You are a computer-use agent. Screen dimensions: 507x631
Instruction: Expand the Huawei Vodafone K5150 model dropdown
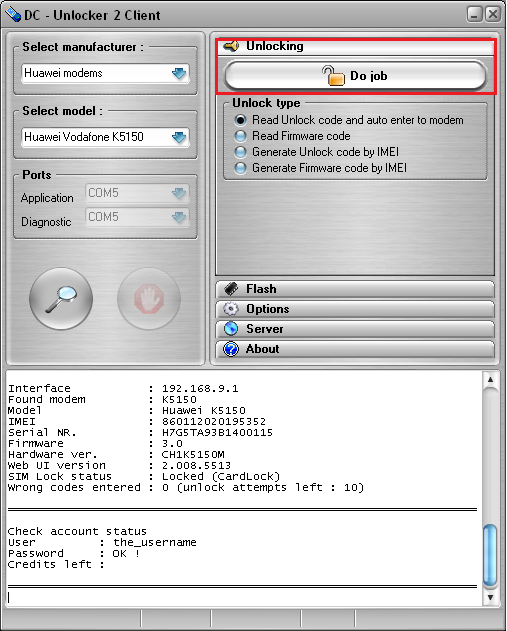coord(105,137)
